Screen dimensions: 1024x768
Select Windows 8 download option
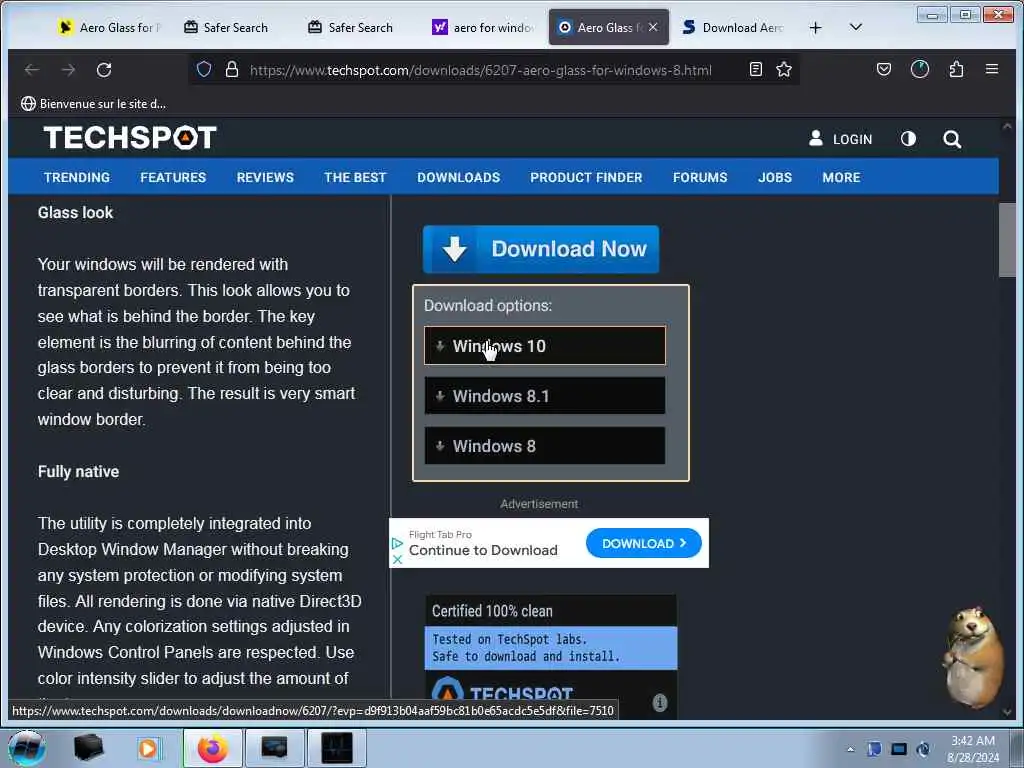(x=545, y=446)
